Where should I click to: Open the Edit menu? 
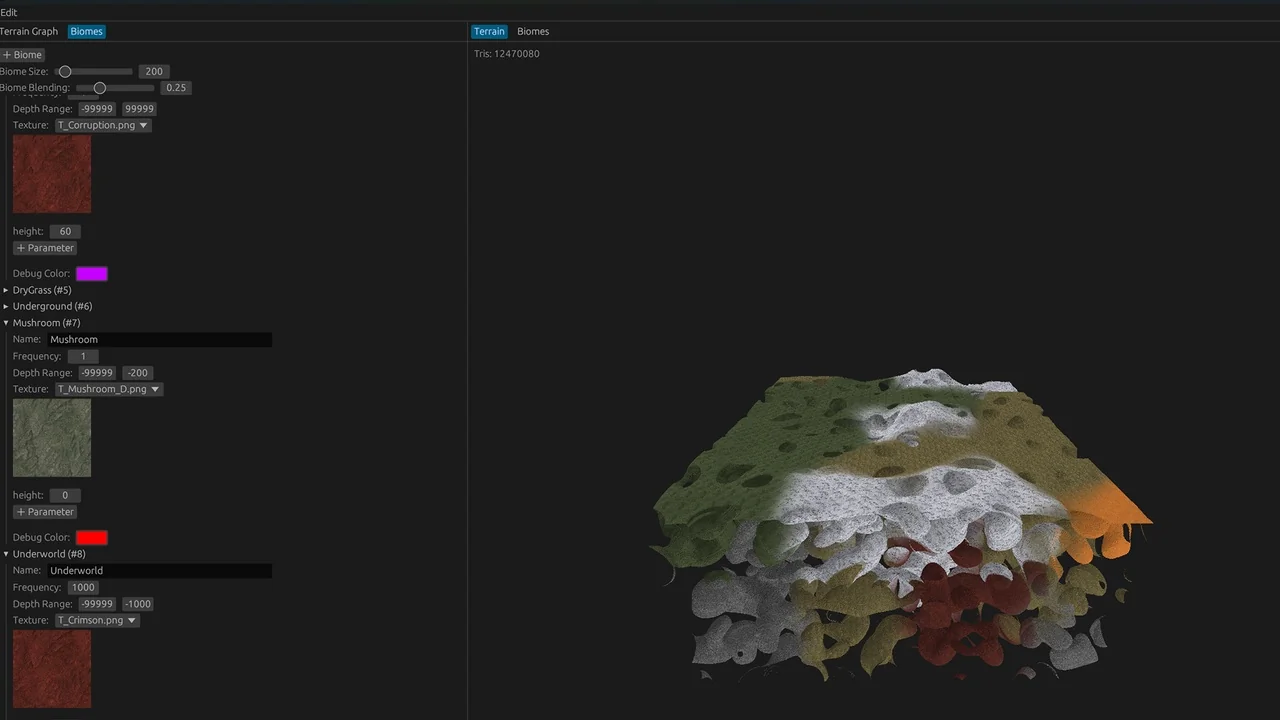click(x=9, y=13)
